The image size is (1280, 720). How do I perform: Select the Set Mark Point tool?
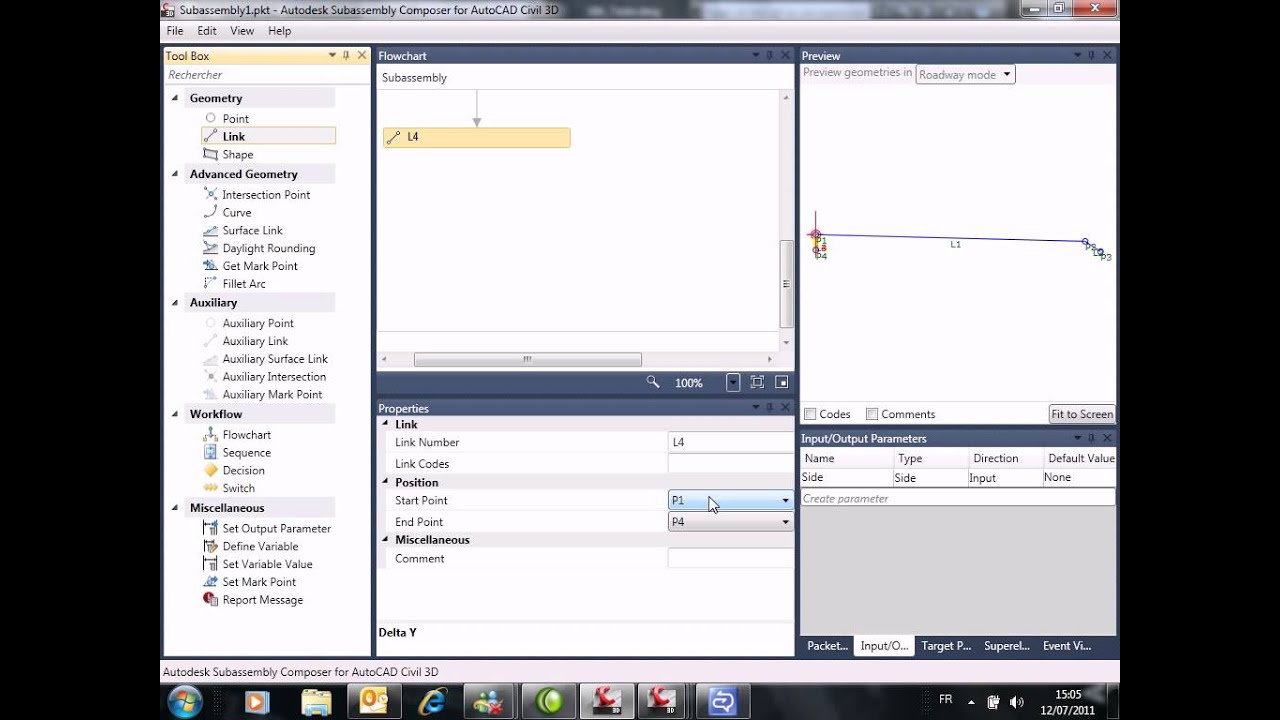[x=259, y=582]
